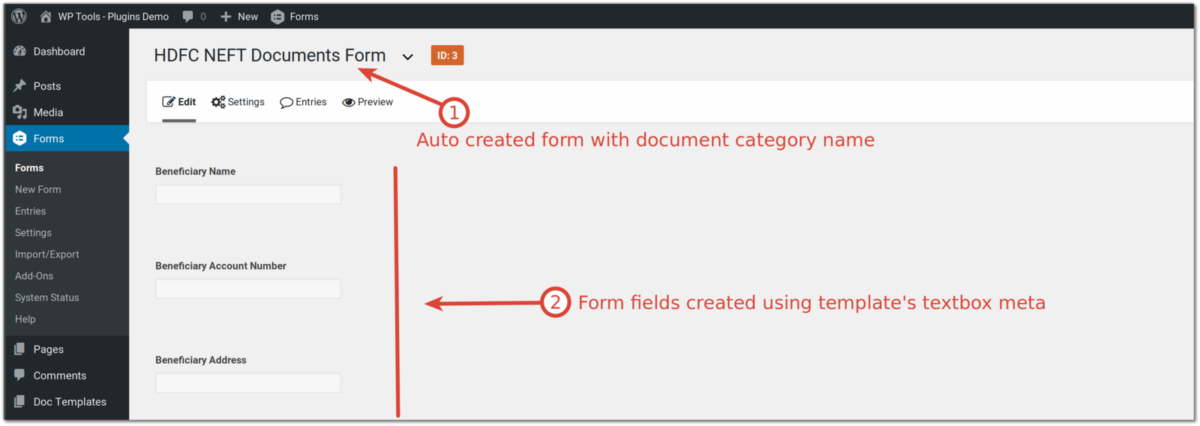Screen dimensions: 1200x426
Task: Click the HDFC NEFT Documents Form title
Action: coord(269,56)
